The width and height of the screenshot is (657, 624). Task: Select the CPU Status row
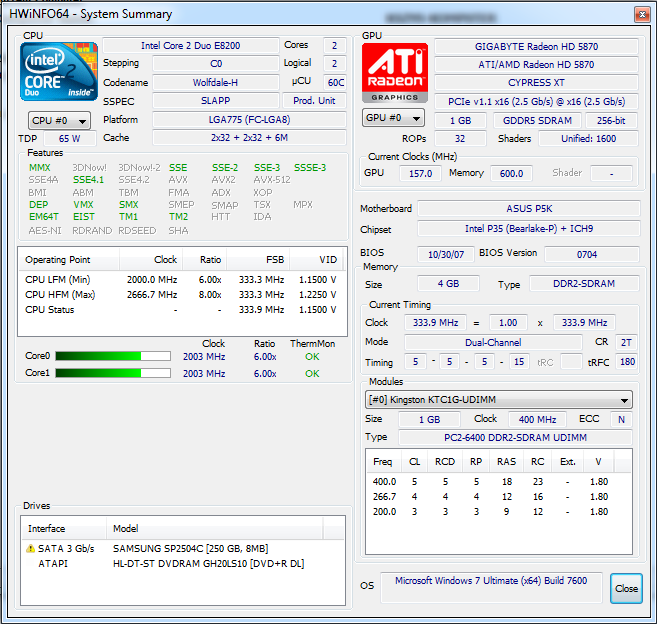[181, 310]
